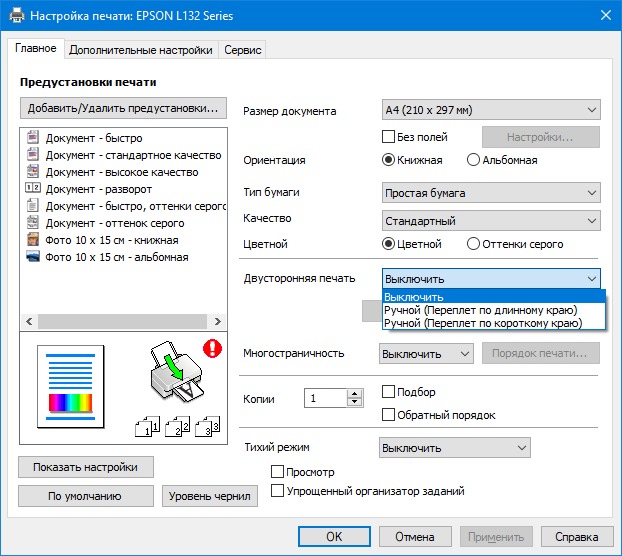Click the printer icon in the title bar
Viewport: 622px width, 556px height.
tap(17, 15)
